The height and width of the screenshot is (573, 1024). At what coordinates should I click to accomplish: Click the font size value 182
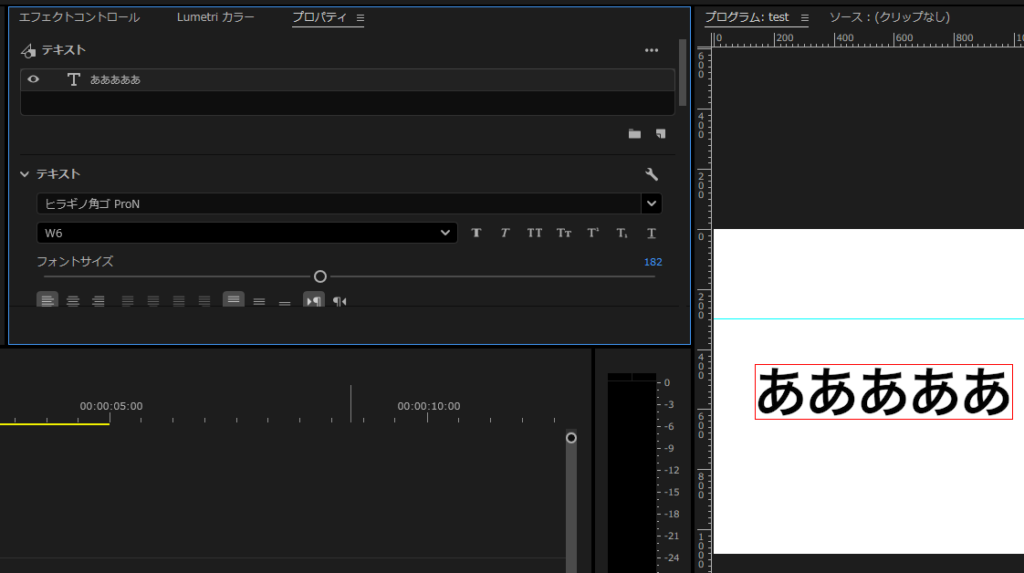coord(652,262)
